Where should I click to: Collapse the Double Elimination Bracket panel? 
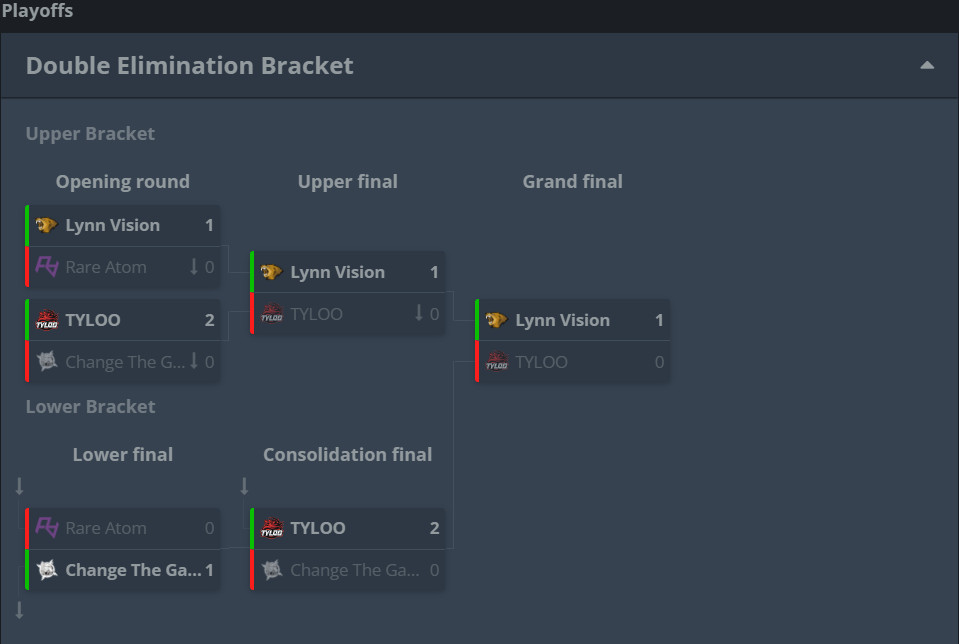point(927,66)
